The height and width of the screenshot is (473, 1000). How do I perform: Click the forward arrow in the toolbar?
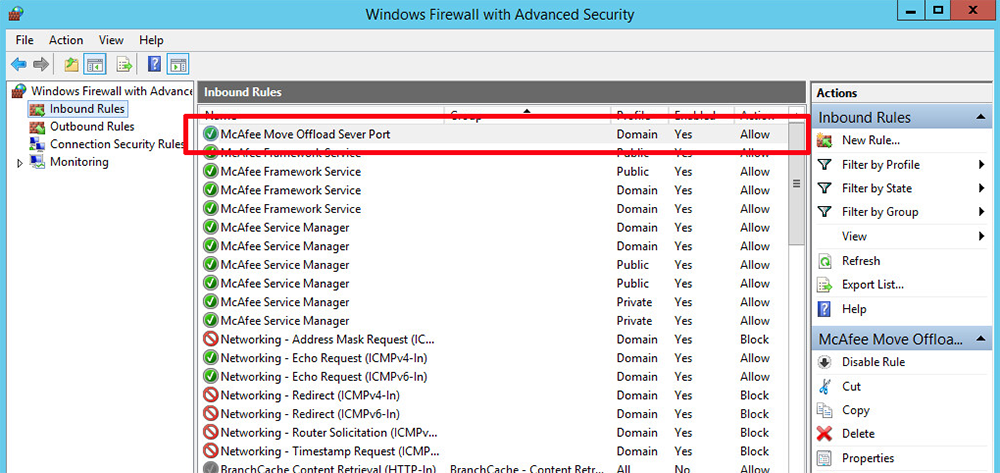[41, 64]
